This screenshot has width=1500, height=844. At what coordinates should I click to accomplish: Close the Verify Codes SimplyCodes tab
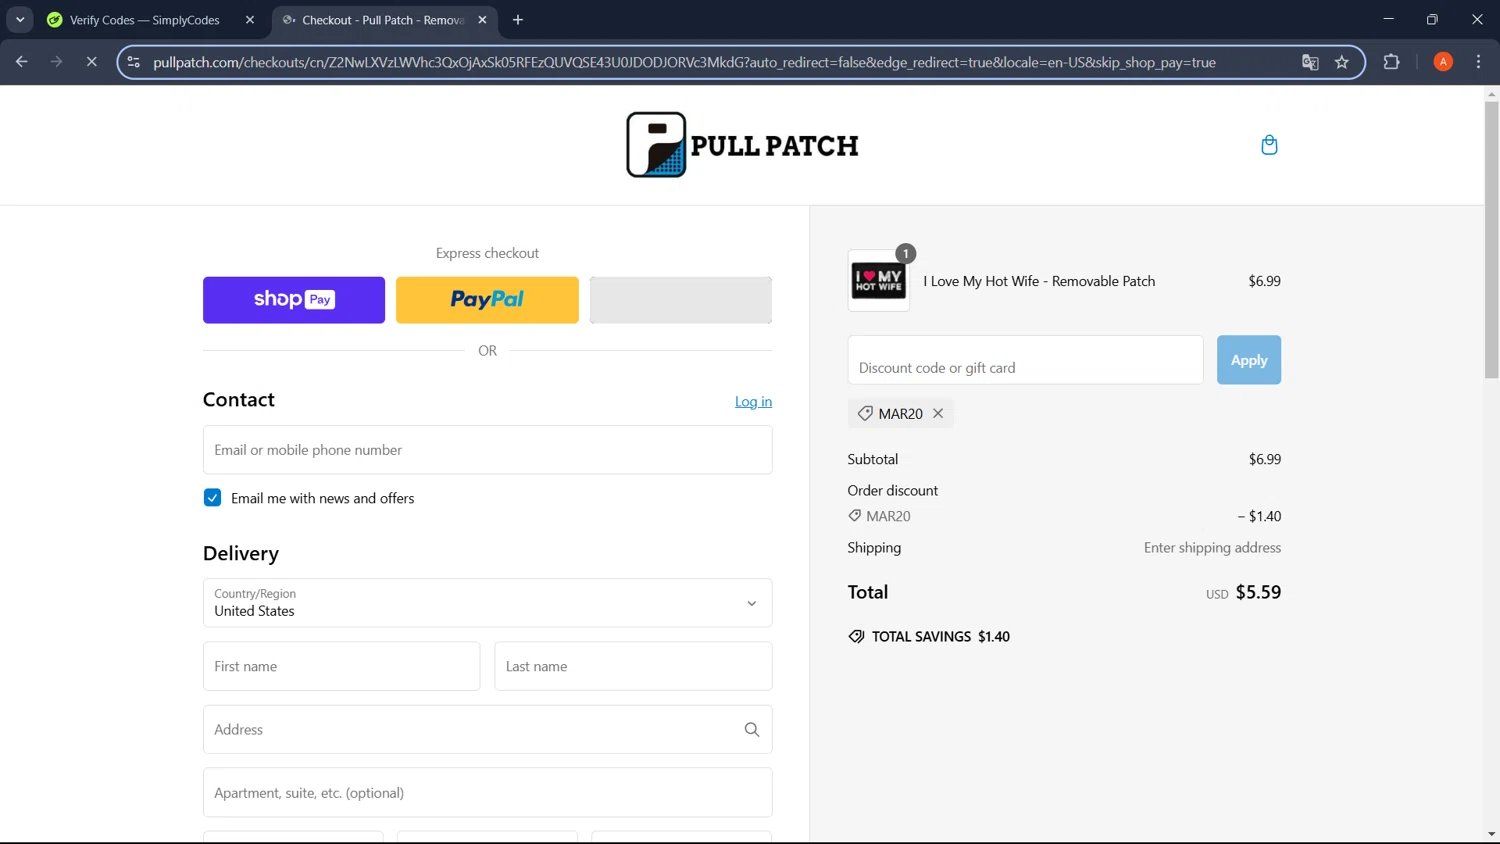250,20
